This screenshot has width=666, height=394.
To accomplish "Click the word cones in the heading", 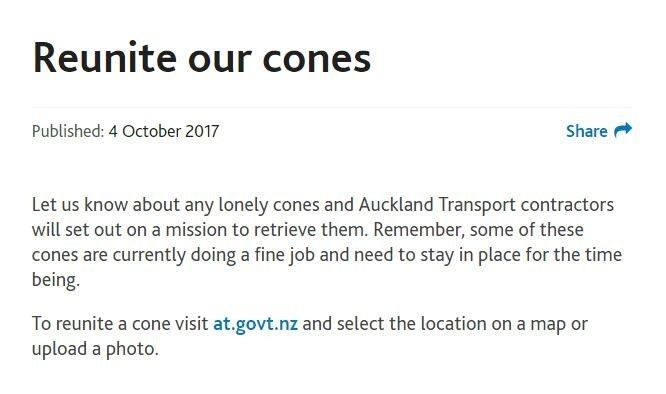I will pos(317,59).
